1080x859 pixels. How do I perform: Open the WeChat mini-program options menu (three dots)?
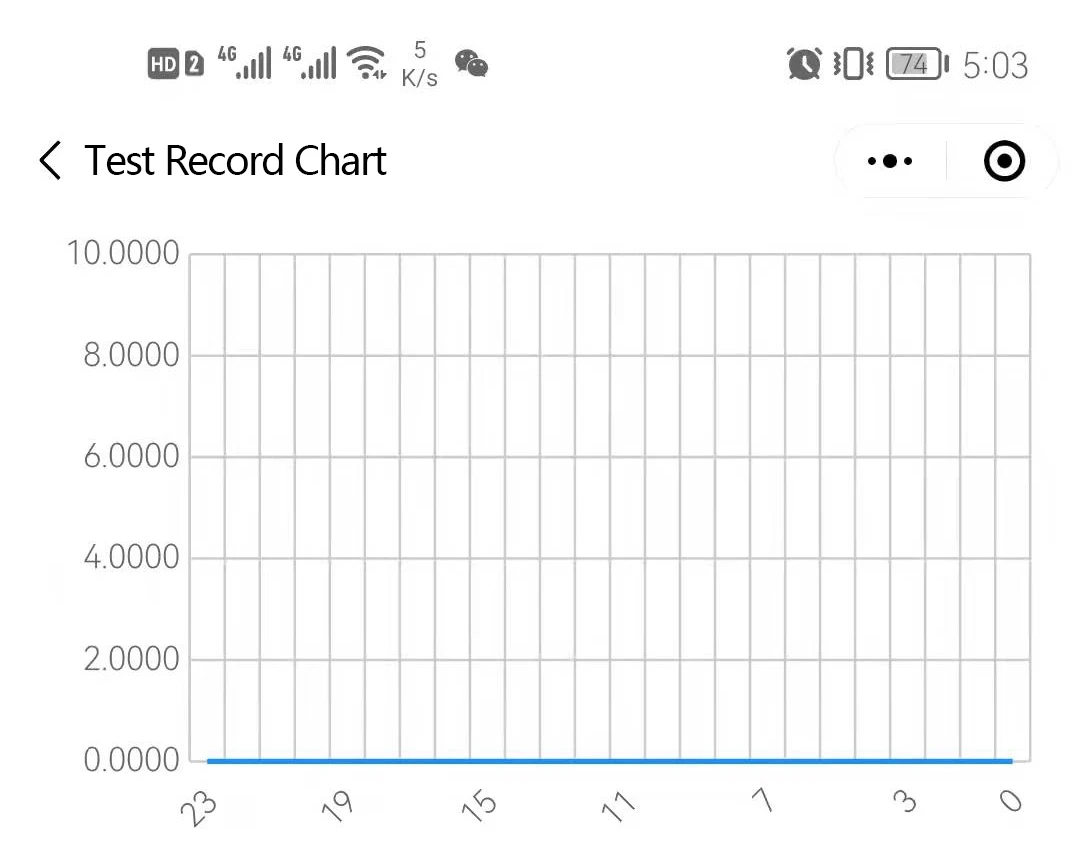click(888, 160)
